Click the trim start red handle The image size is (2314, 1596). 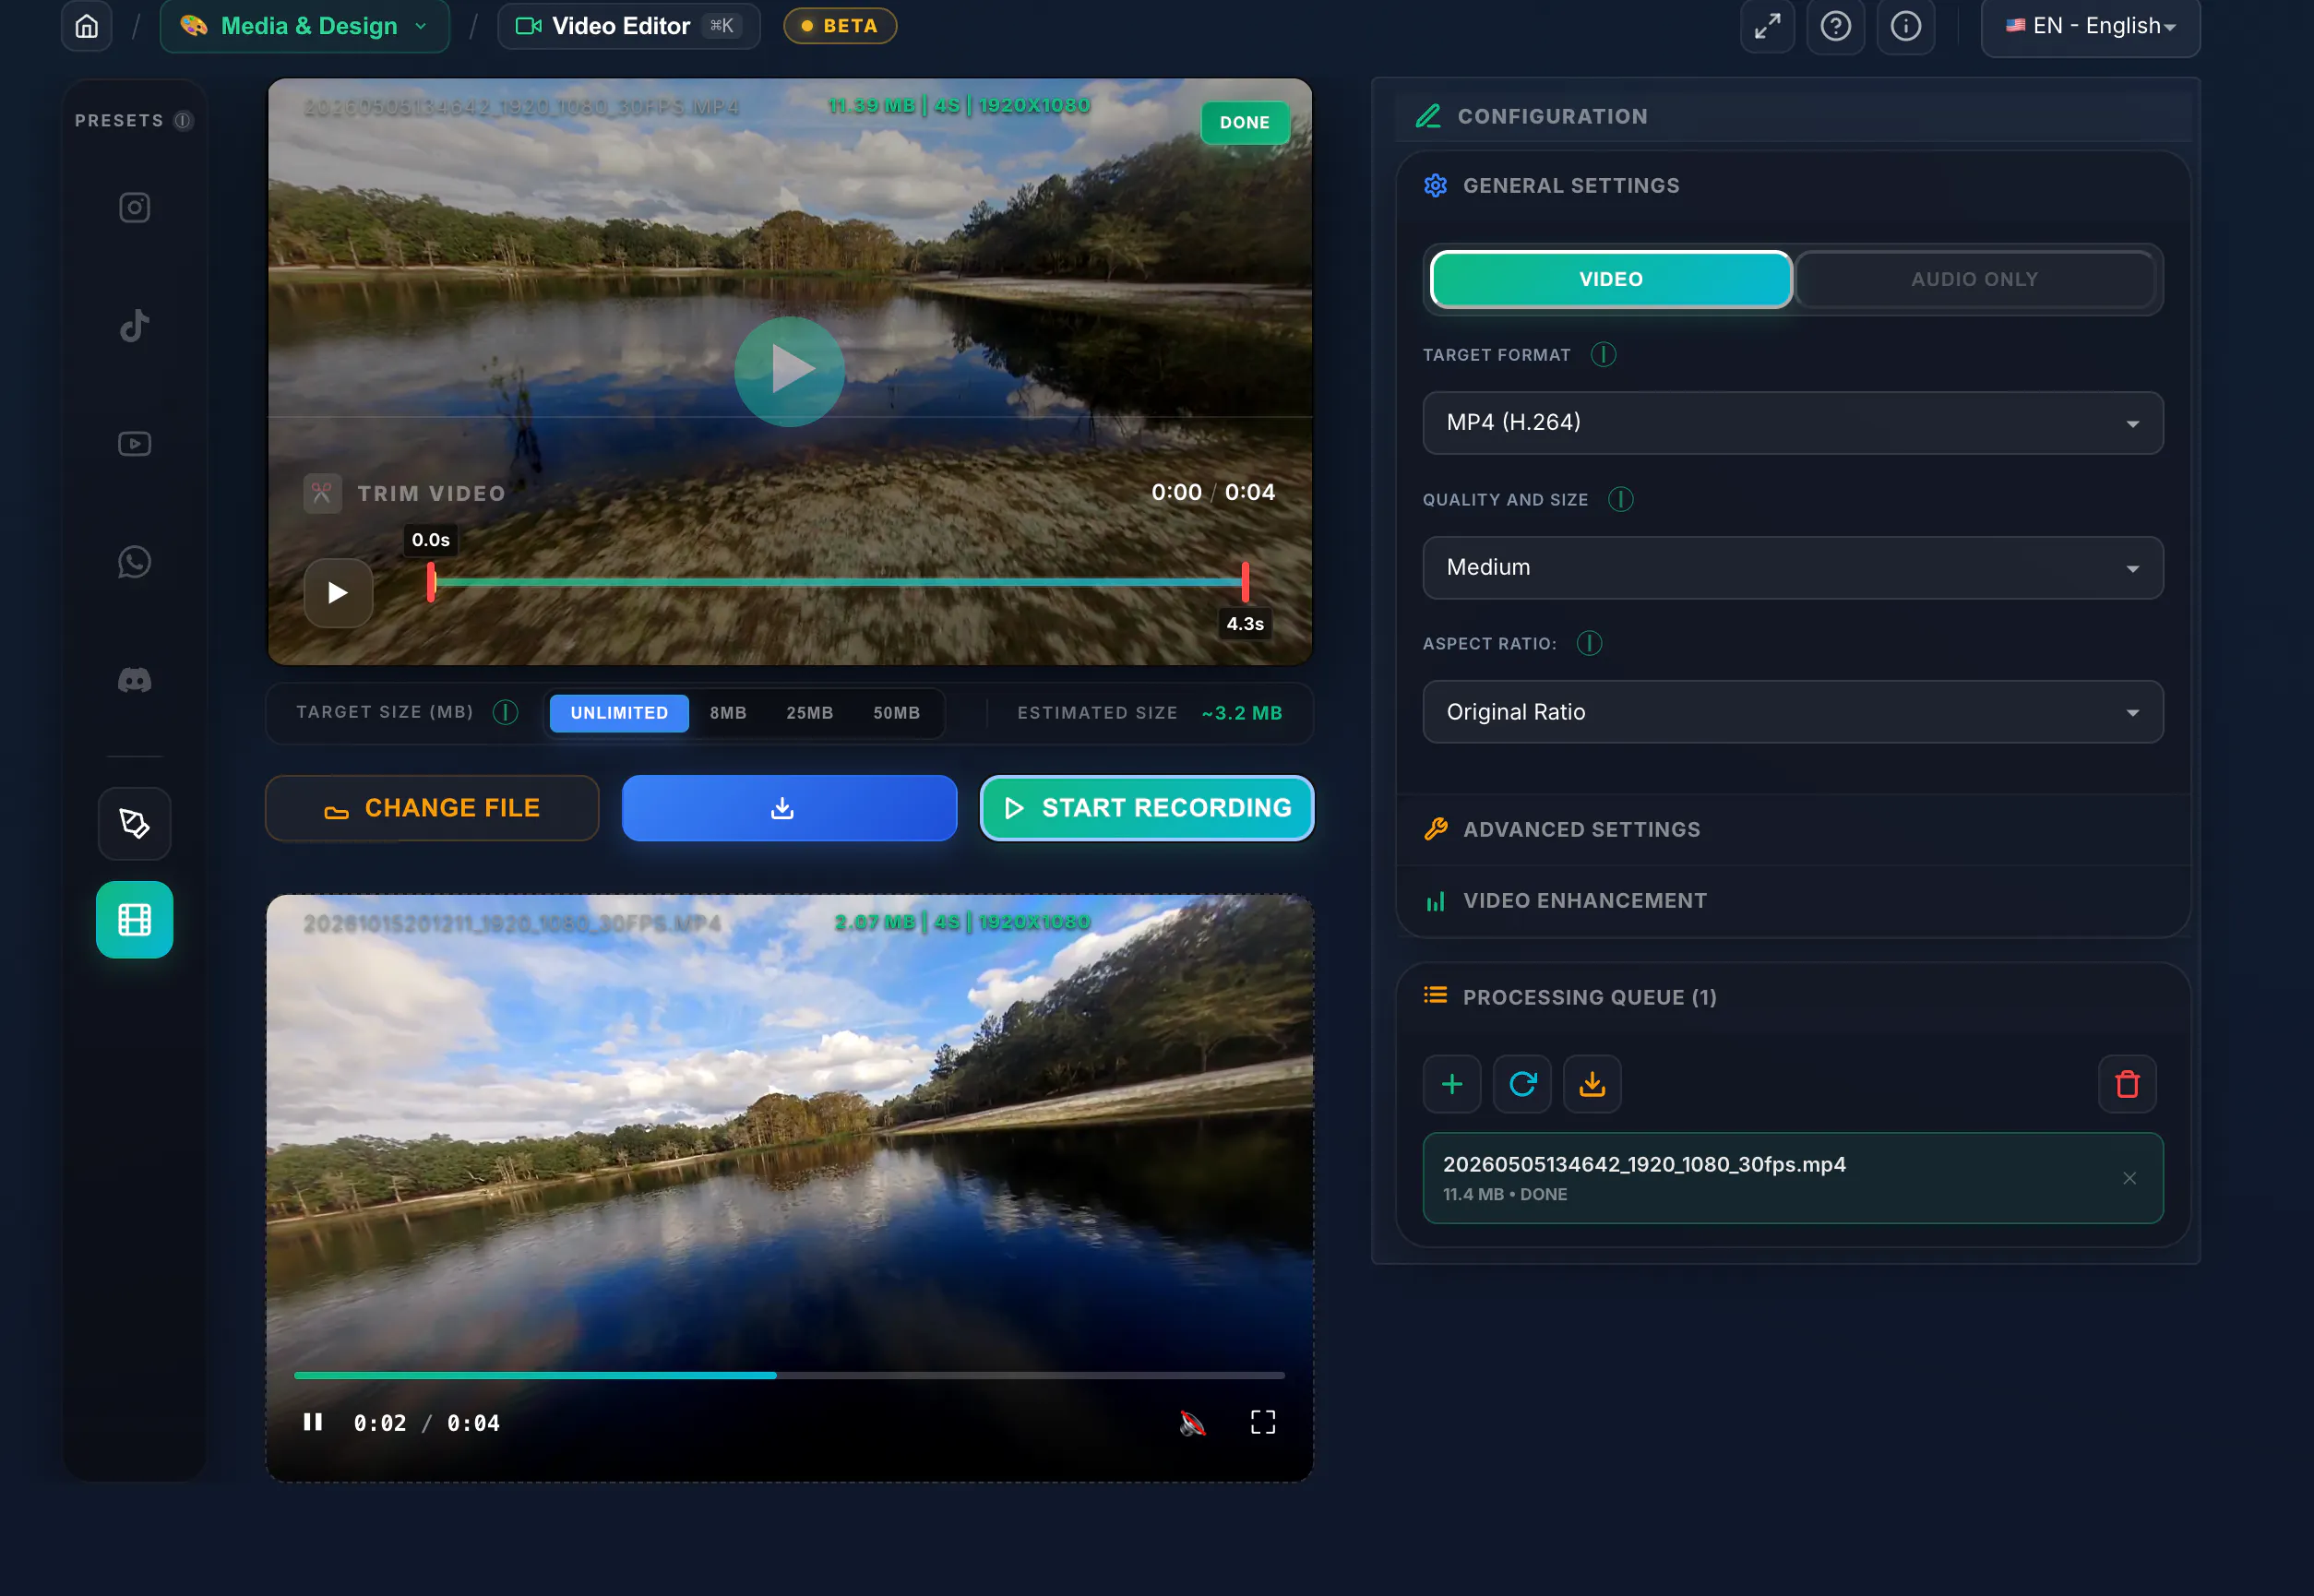point(431,582)
